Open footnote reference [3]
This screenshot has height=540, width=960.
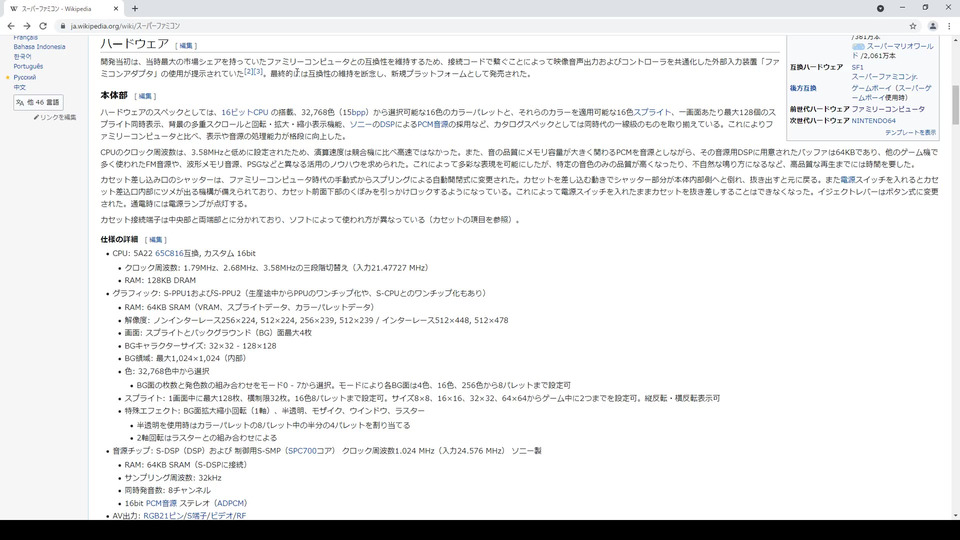click(258, 72)
